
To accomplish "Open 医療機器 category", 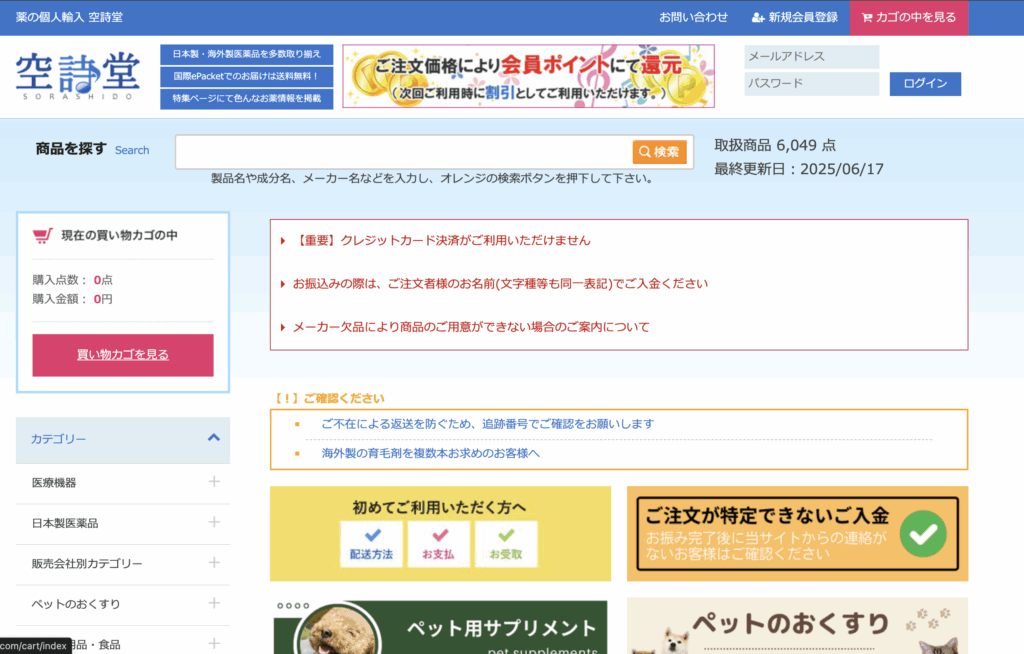I will [x=54, y=483].
